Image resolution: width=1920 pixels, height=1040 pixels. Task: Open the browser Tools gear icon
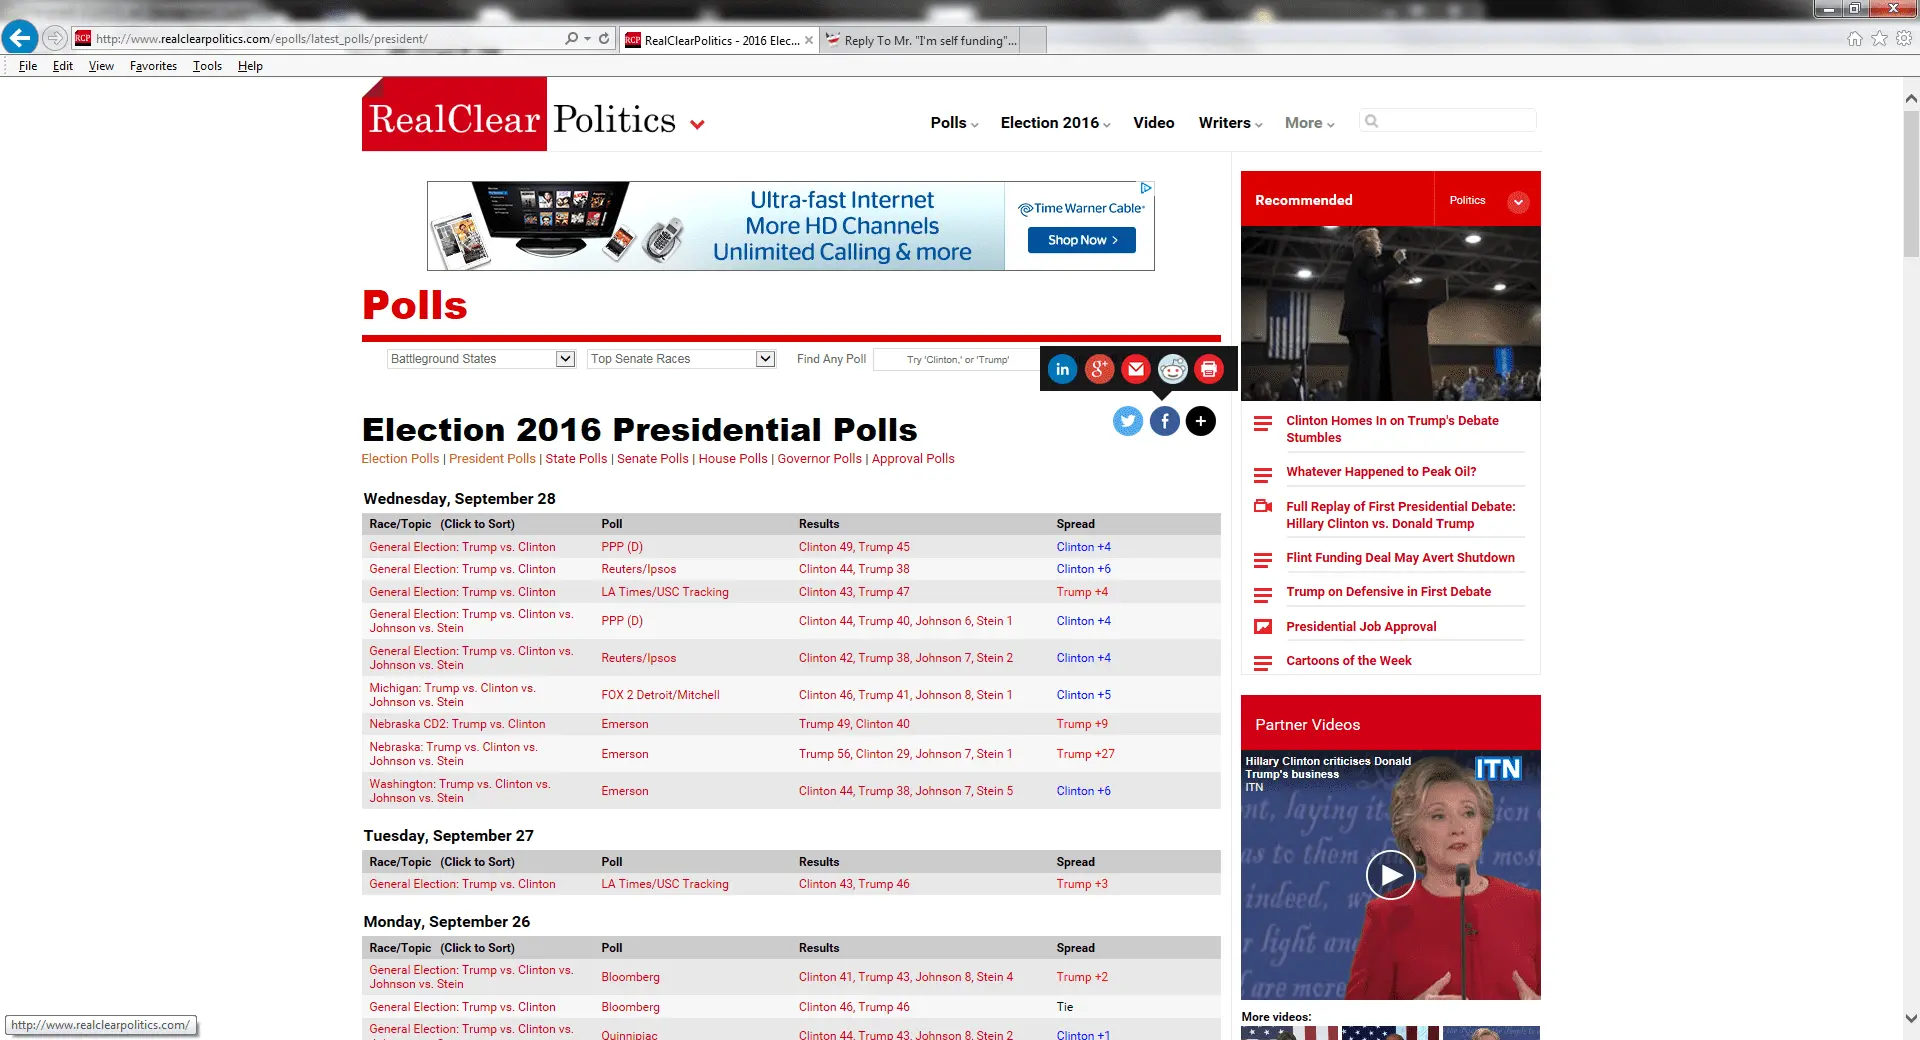coord(1904,39)
